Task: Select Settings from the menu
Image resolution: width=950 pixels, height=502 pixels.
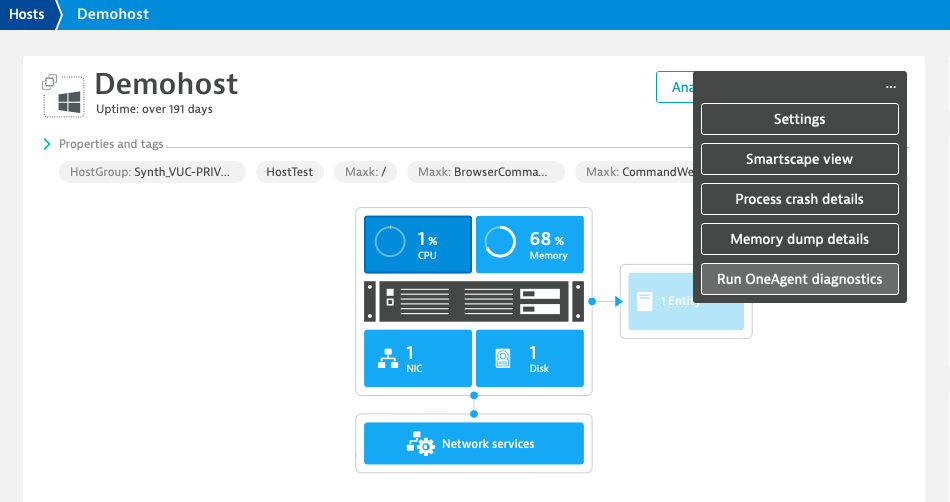Action: (799, 119)
